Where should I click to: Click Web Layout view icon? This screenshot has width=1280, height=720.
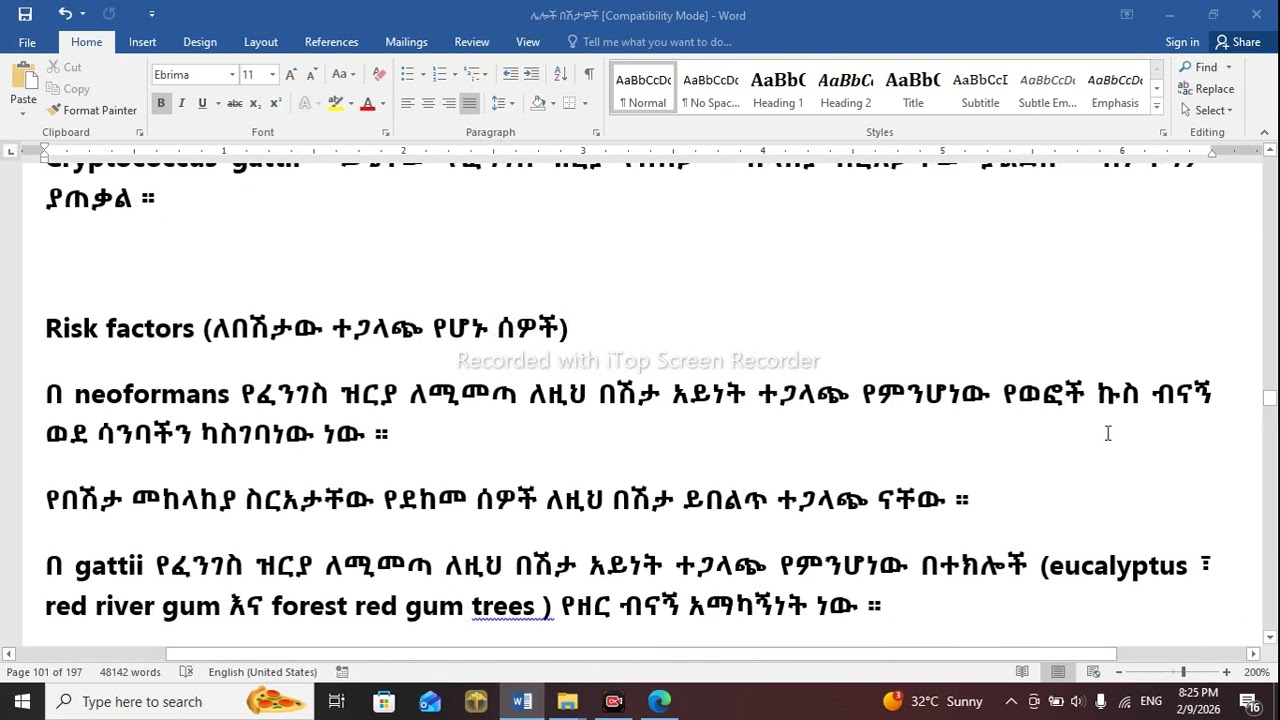coord(1094,672)
